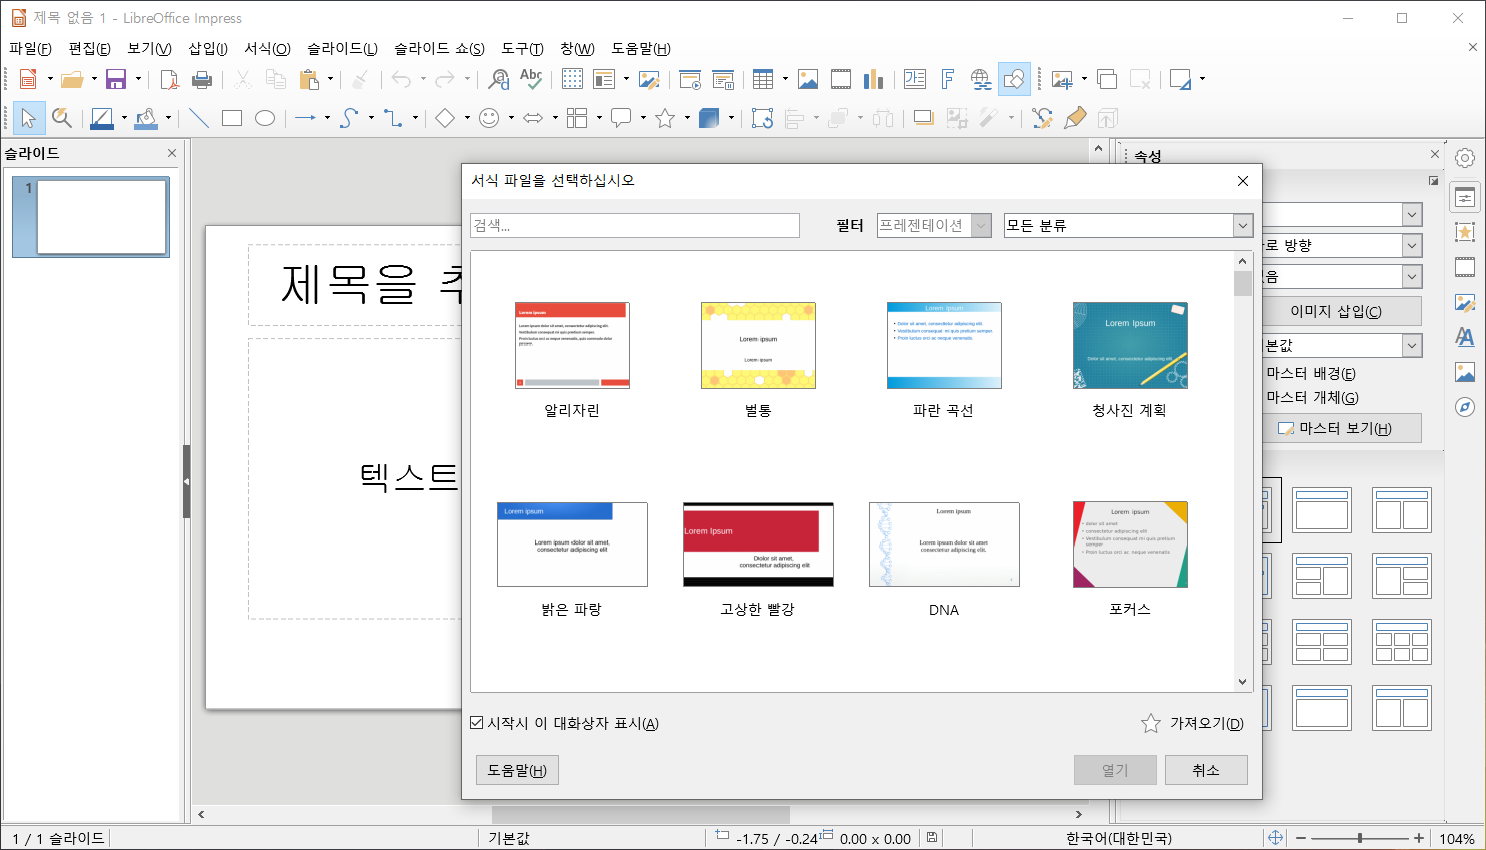Click the fill color bucket icon
1486x850 pixels.
[146, 118]
